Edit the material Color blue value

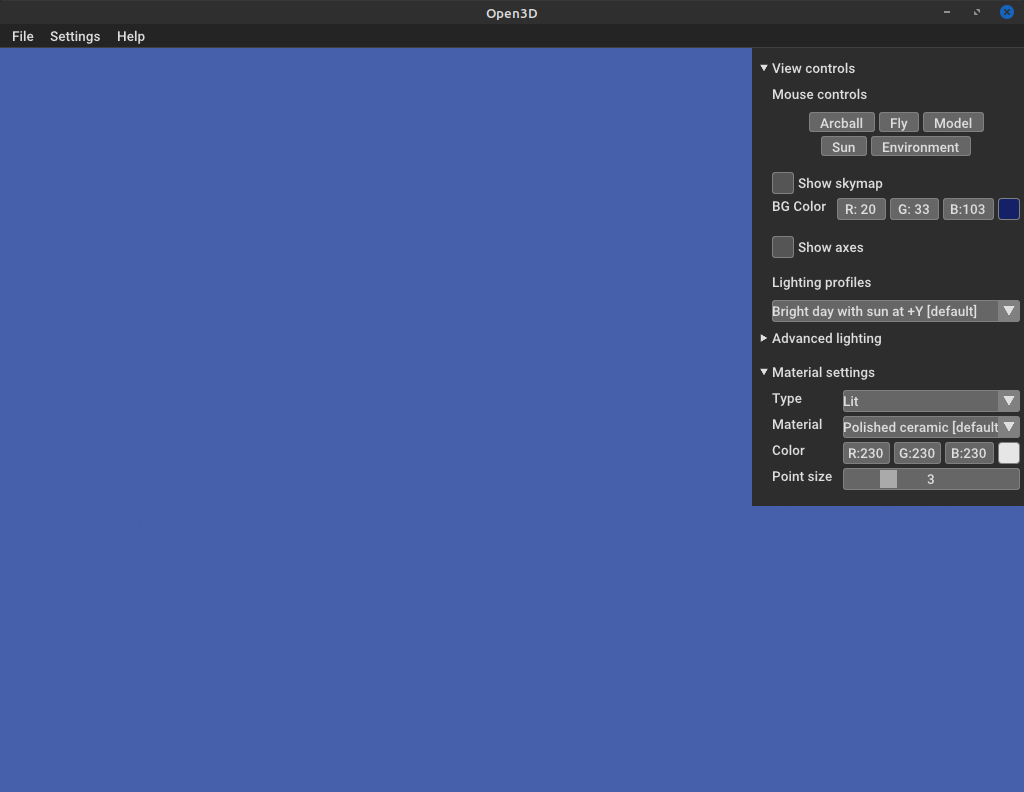pos(968,452)
